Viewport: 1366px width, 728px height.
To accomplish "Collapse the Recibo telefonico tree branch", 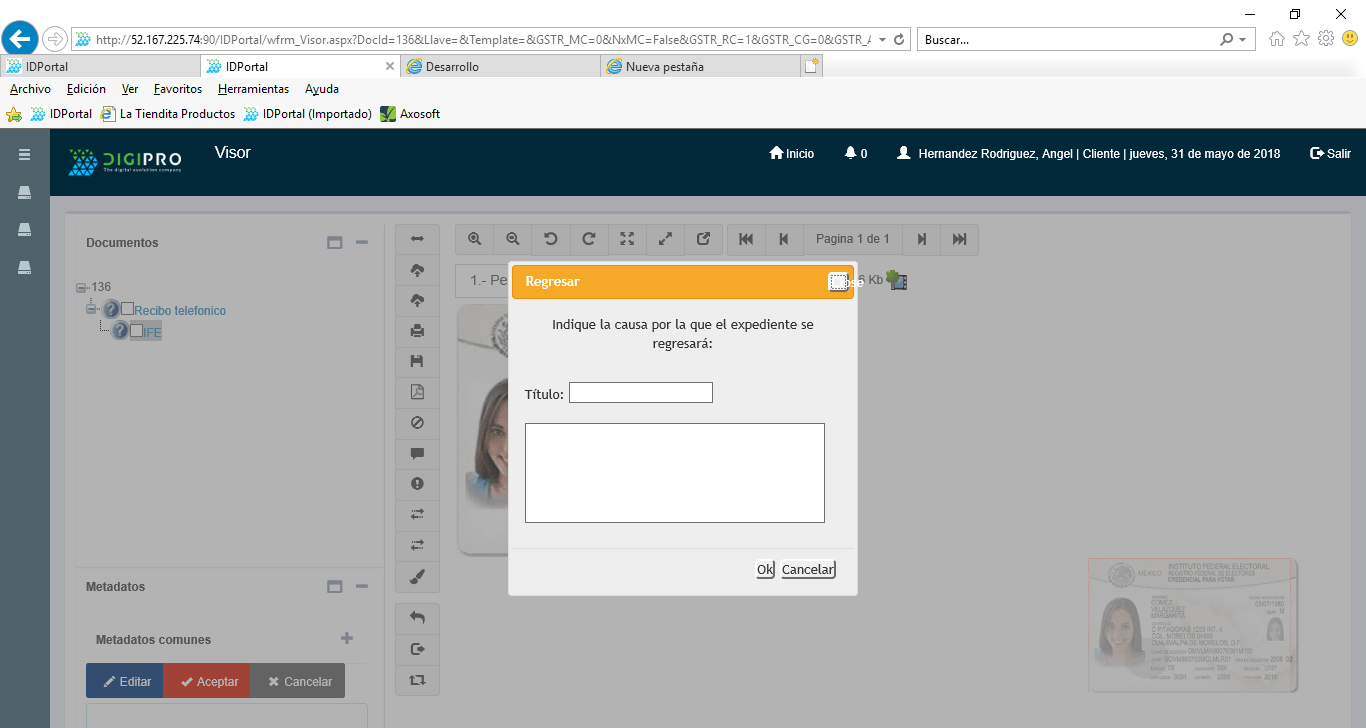I will point(91,309).
